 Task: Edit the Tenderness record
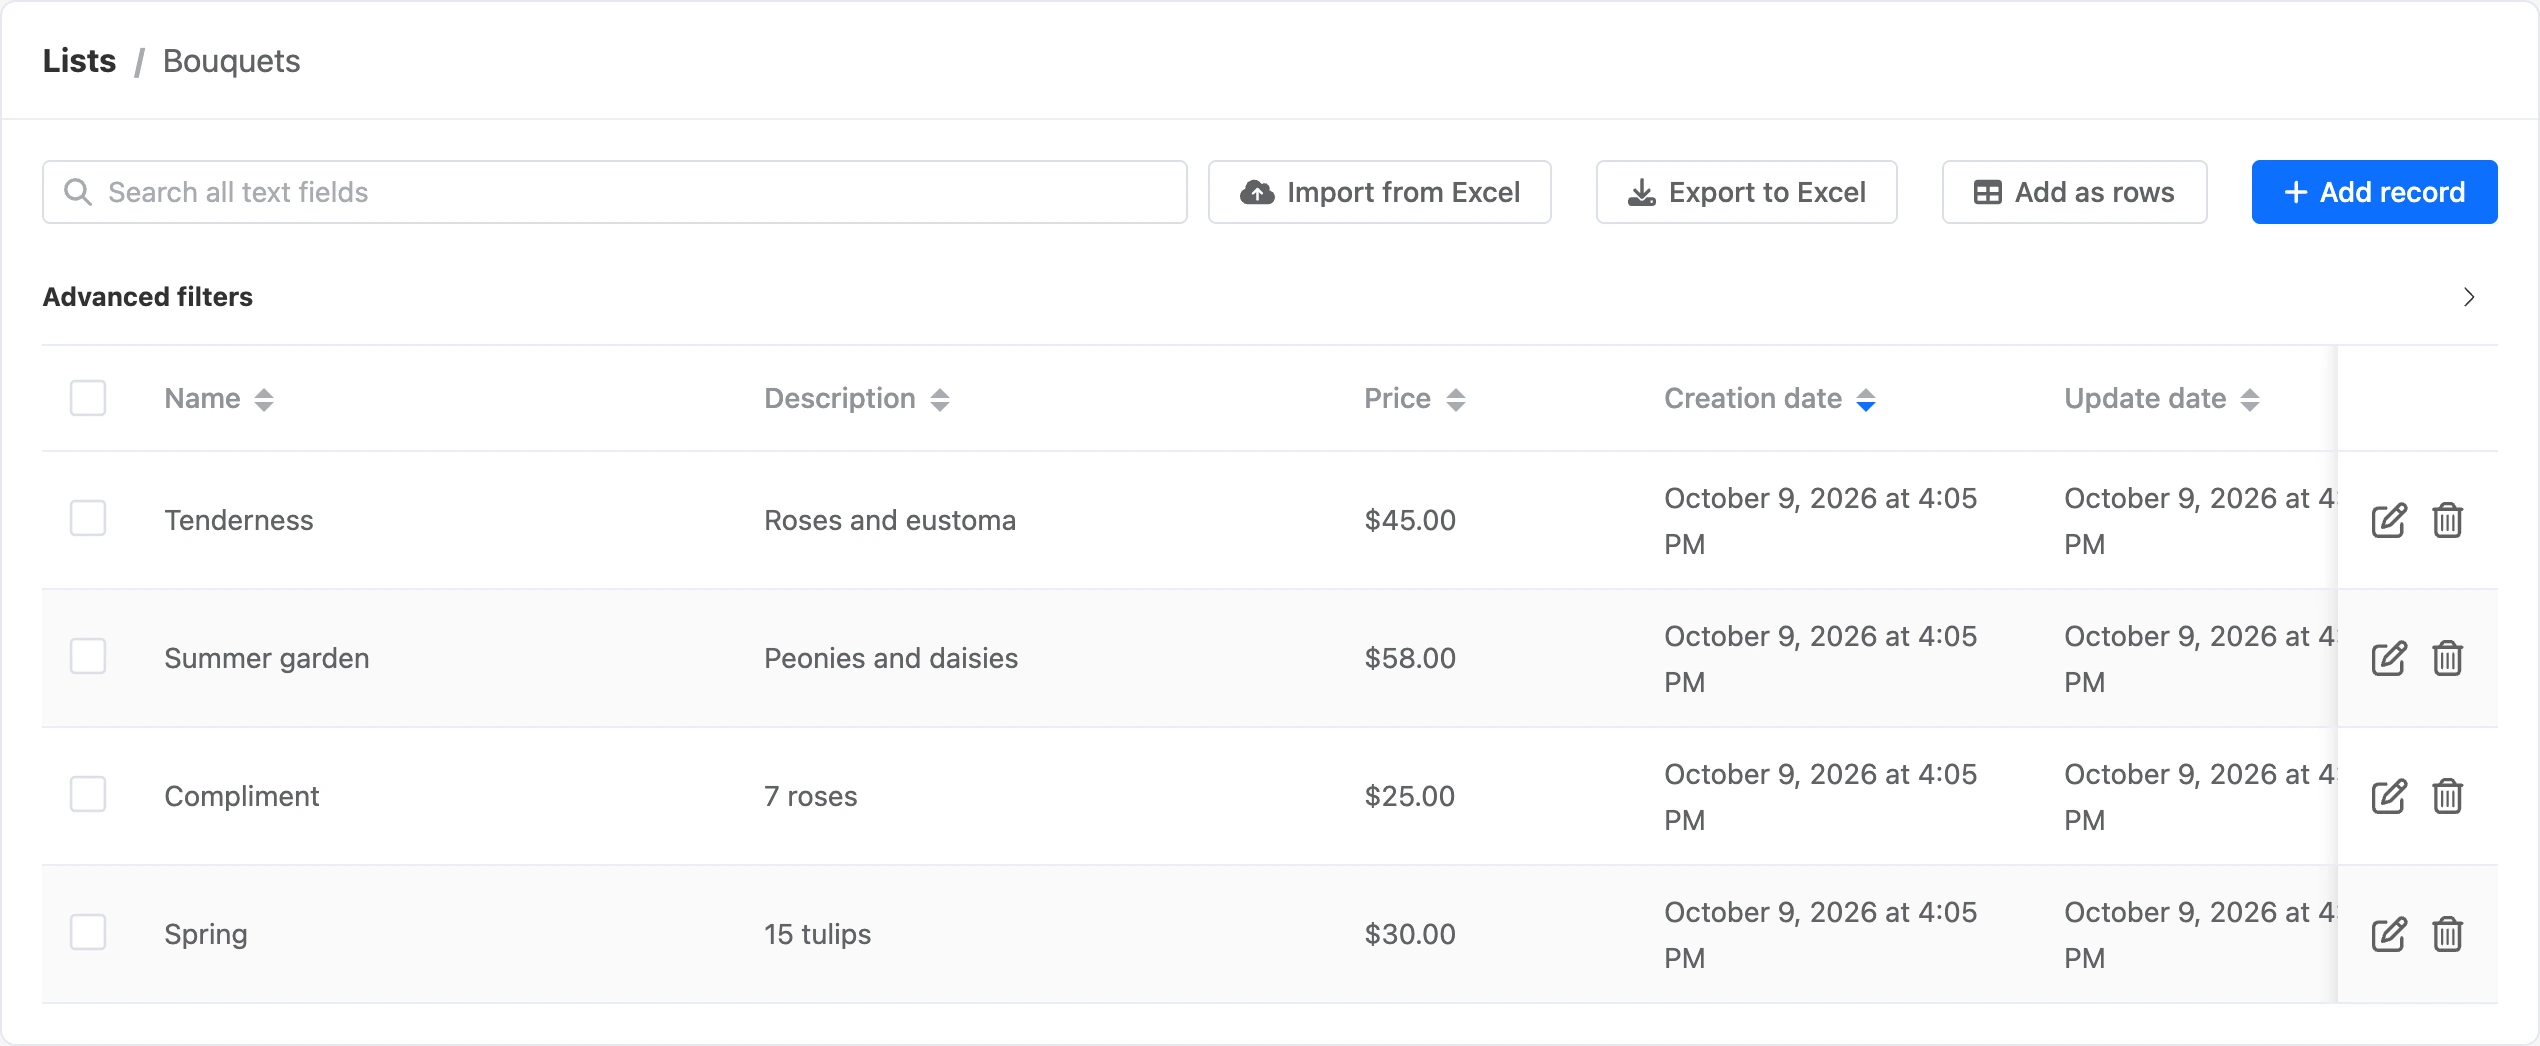tap(2389, 521)
